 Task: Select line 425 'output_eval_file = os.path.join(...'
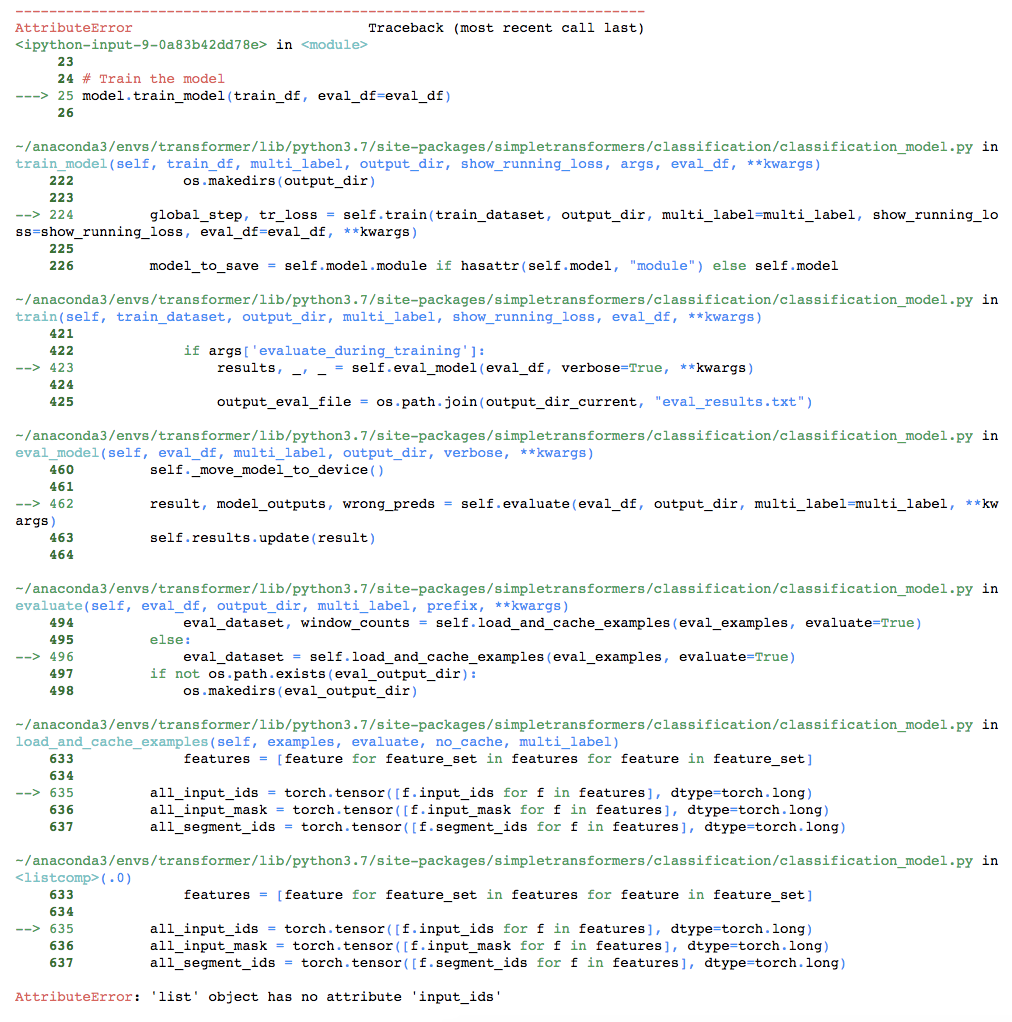515,402
